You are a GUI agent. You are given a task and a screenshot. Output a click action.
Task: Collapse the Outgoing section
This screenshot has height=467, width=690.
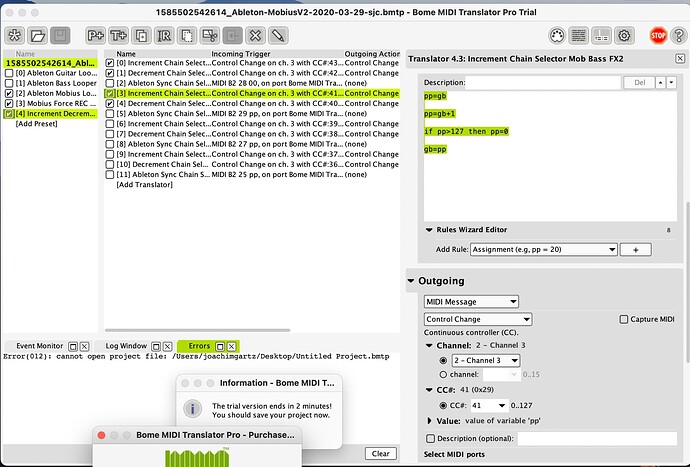(x=411, y=281)
